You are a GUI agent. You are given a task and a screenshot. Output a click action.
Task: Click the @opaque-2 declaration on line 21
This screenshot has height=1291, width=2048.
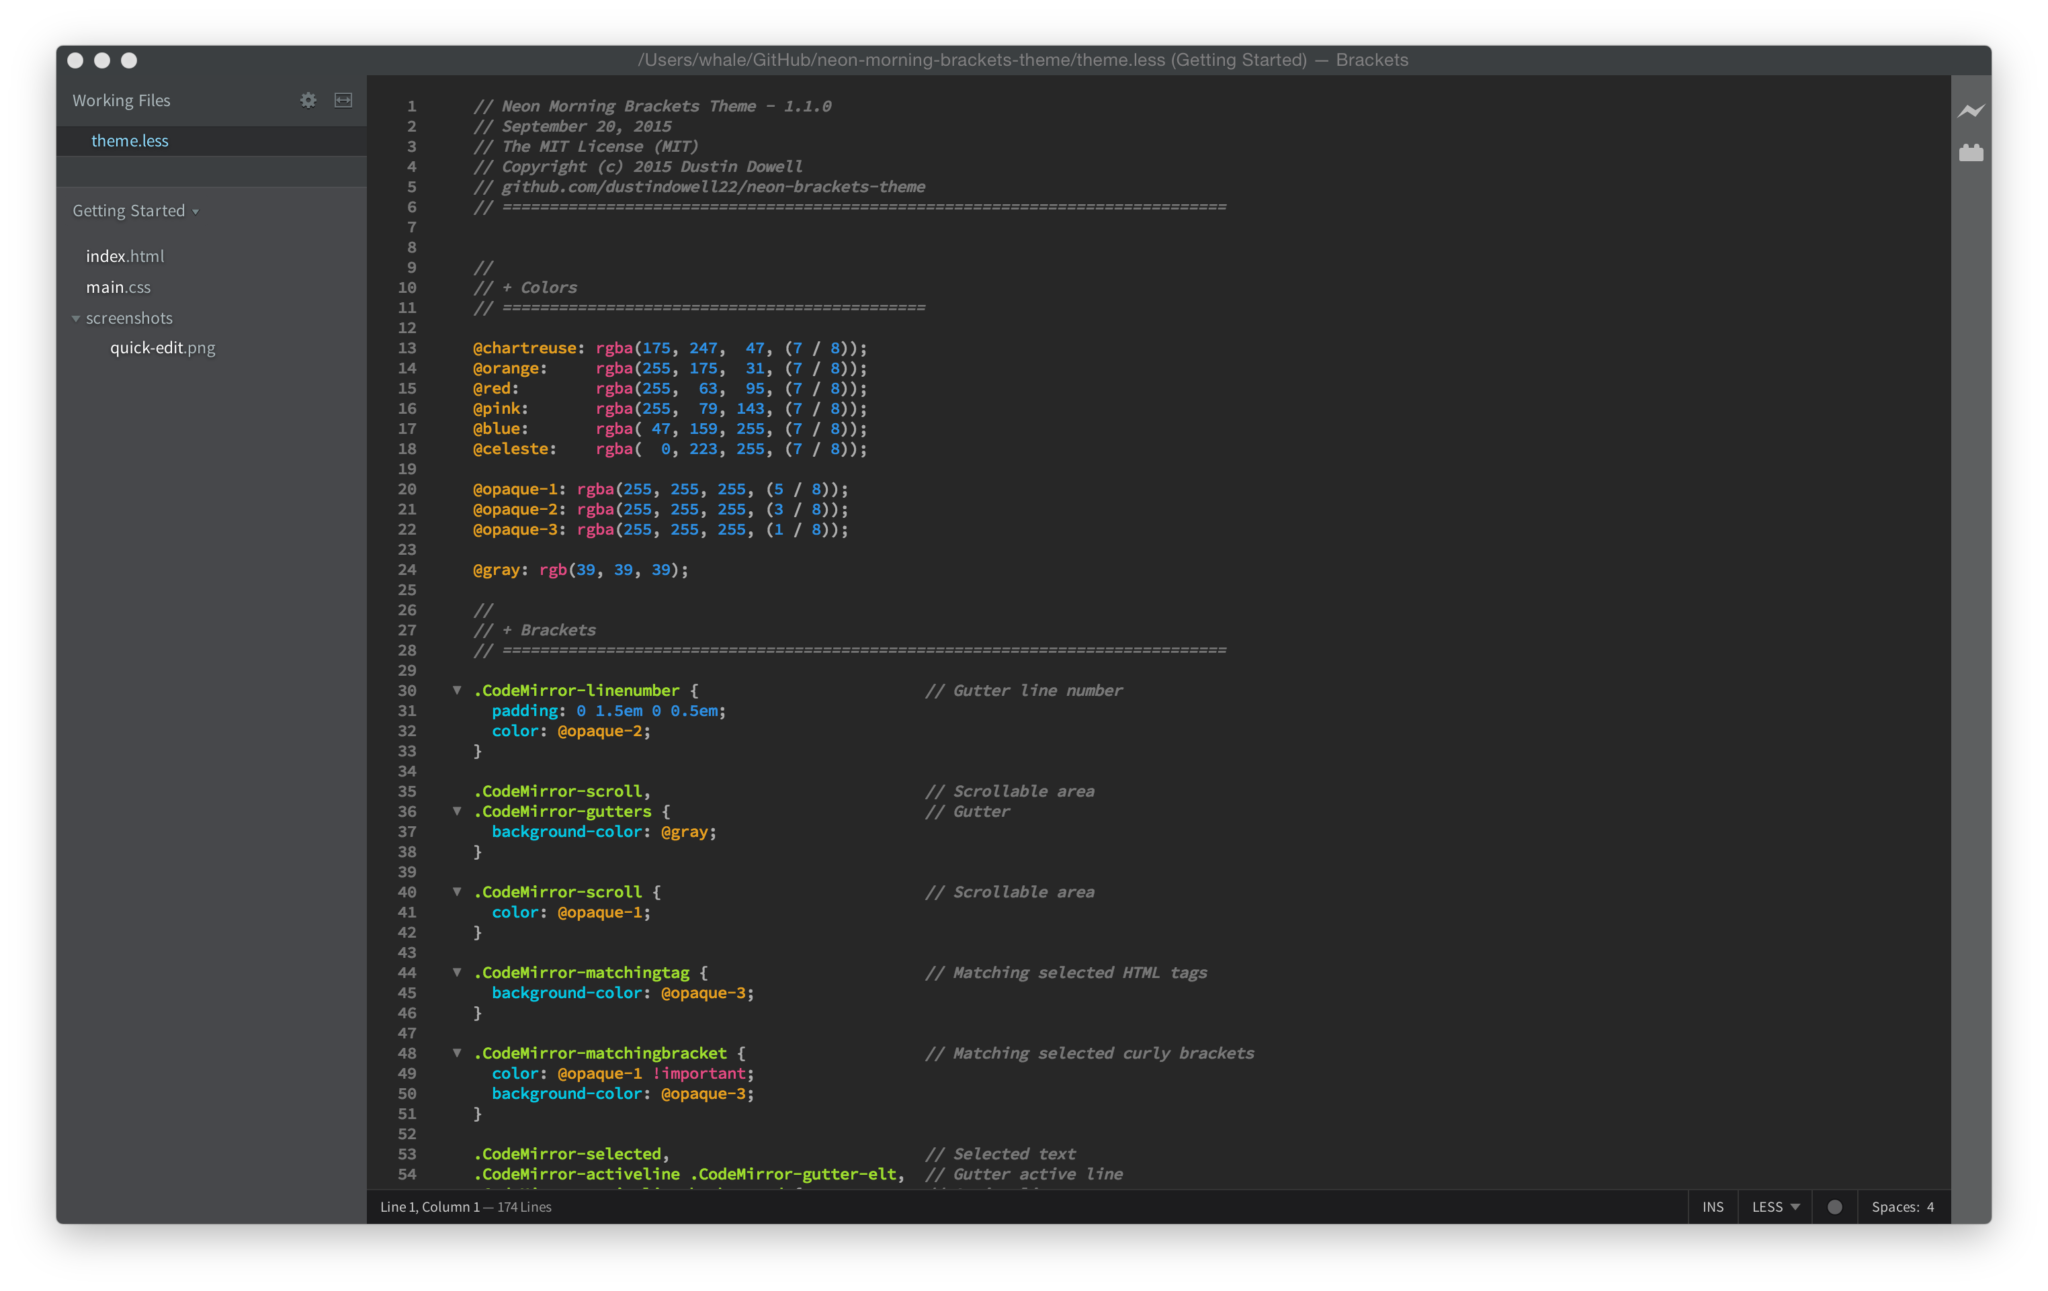[515, 509]
